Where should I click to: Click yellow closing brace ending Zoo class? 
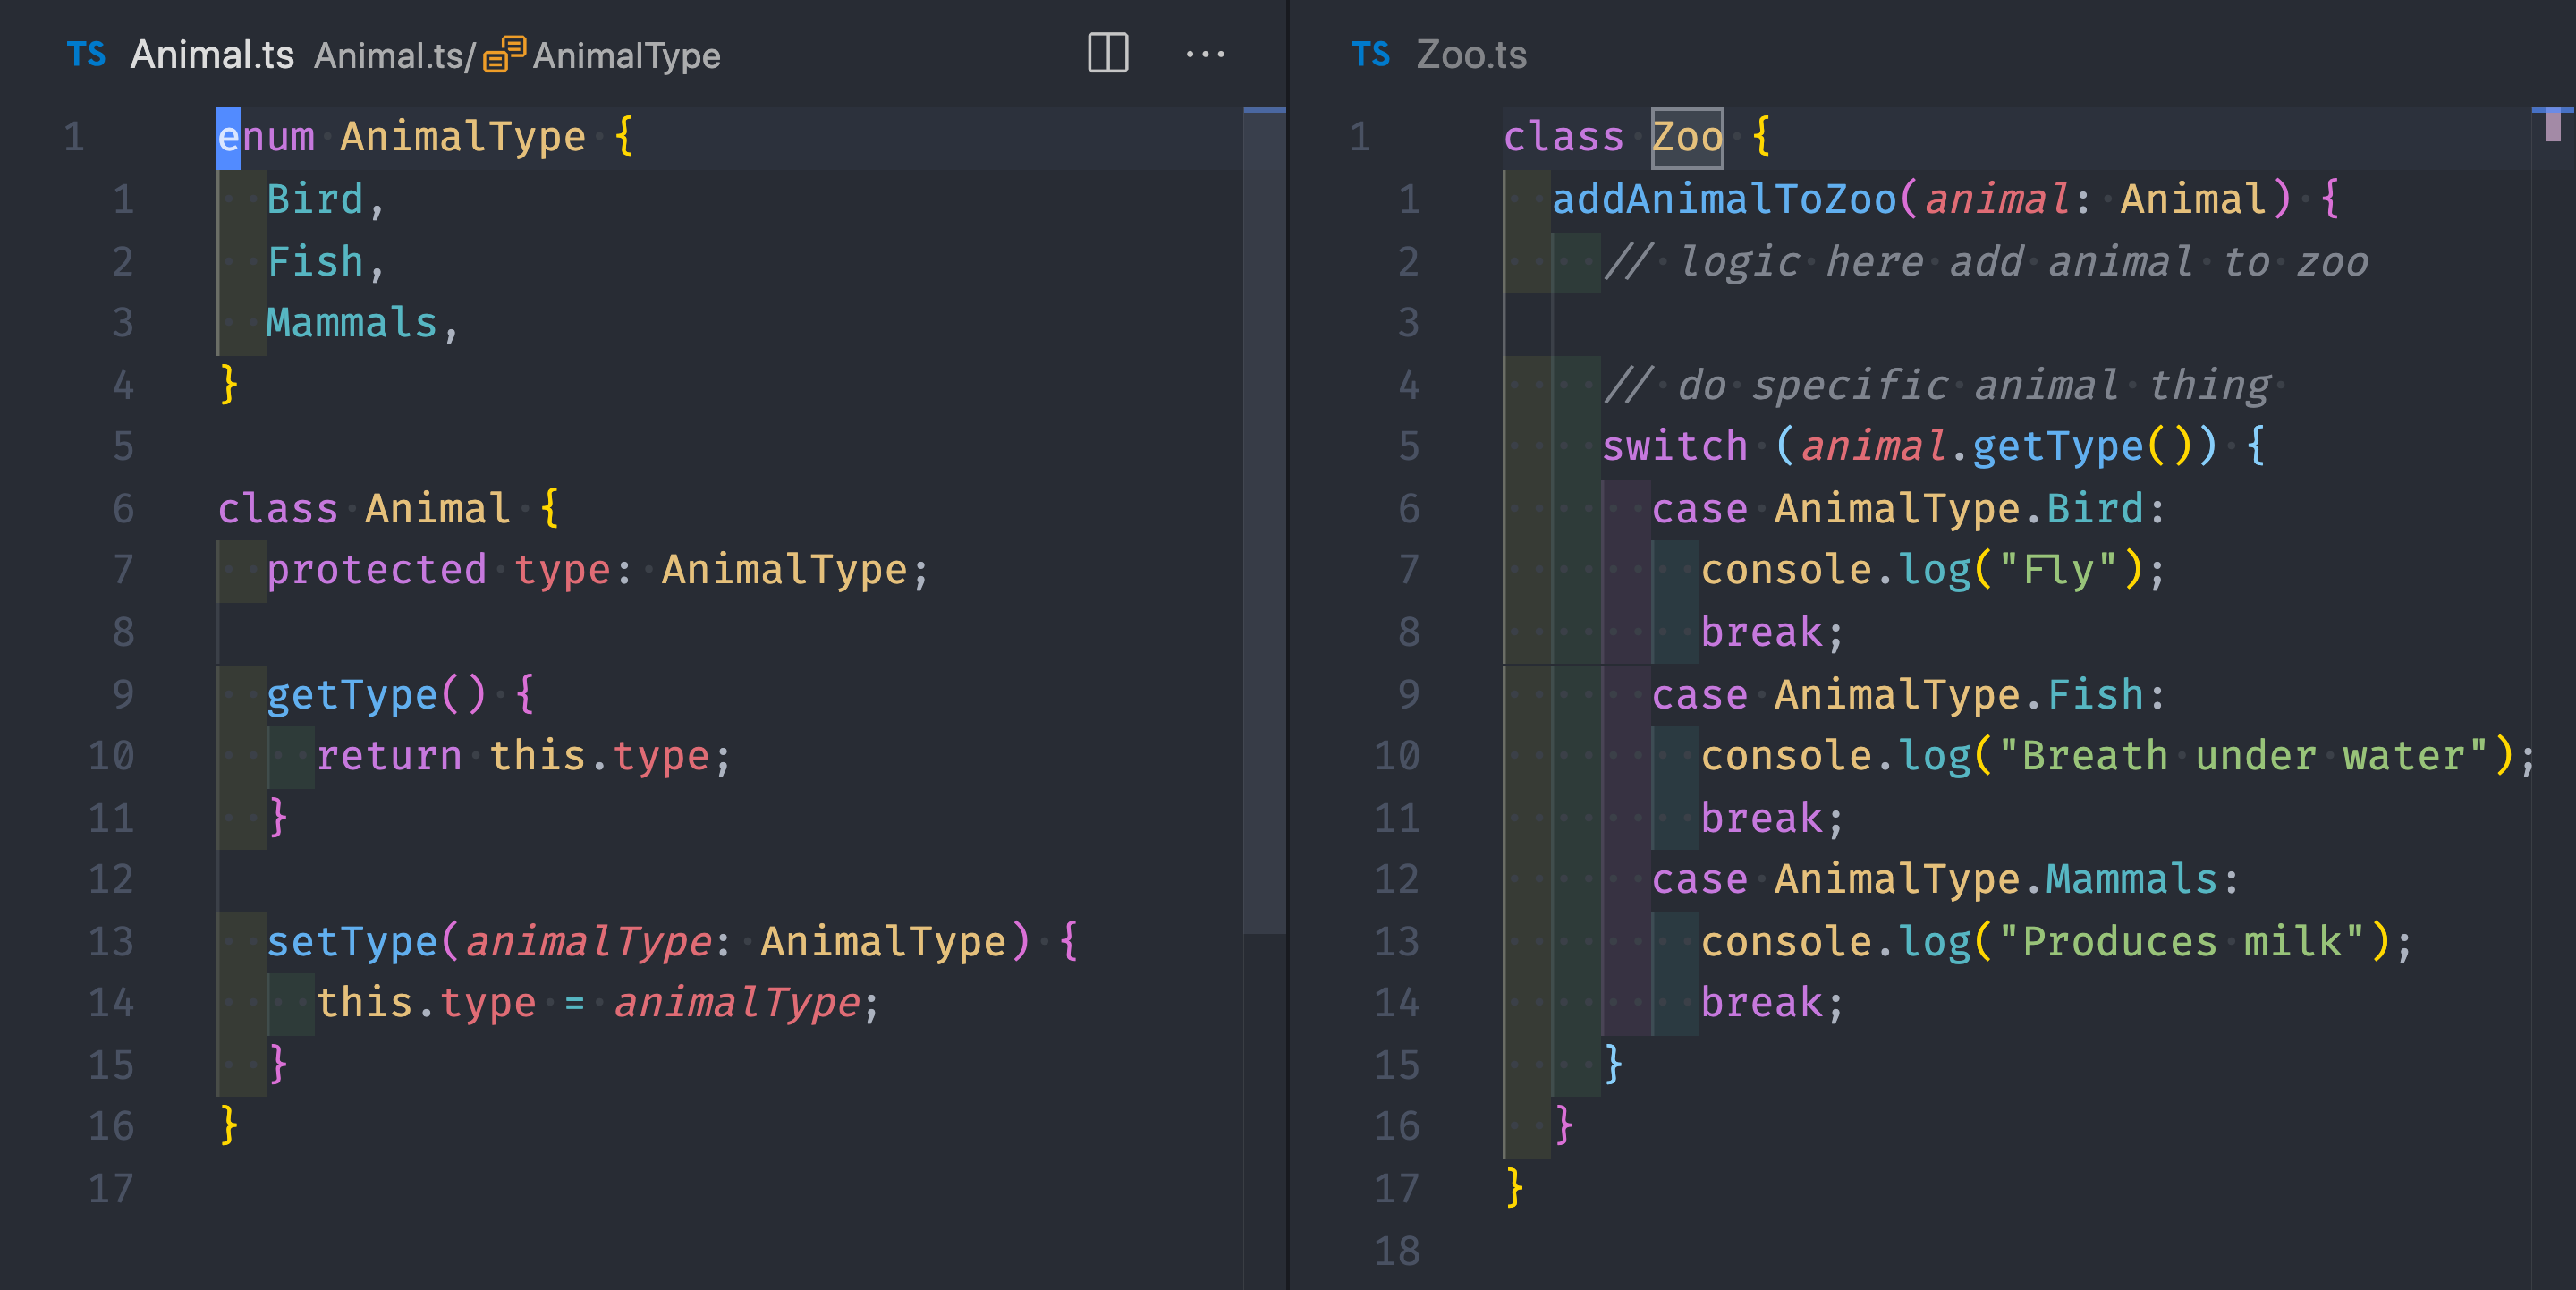tap(1514, 1188)
